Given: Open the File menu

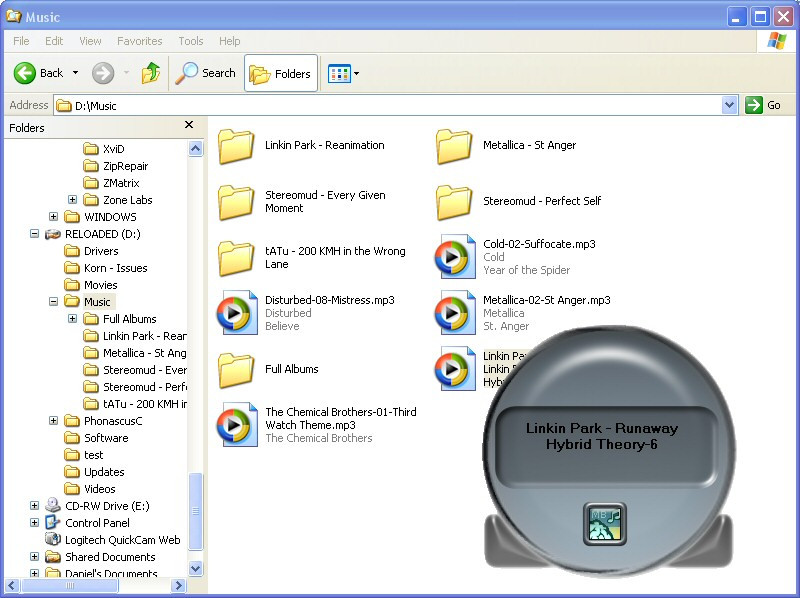Looking at the screenshot, I should (21, 41).
